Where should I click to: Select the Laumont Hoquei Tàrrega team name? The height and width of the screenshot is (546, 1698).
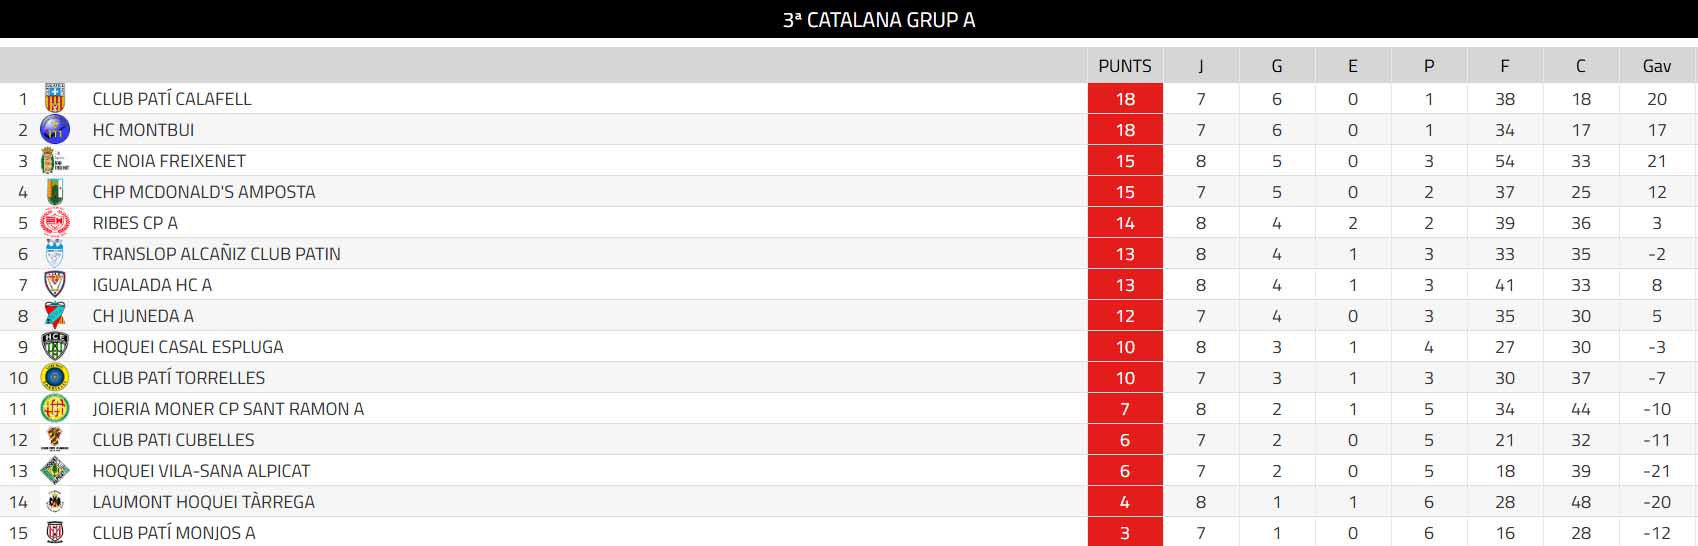pos(203,502)
